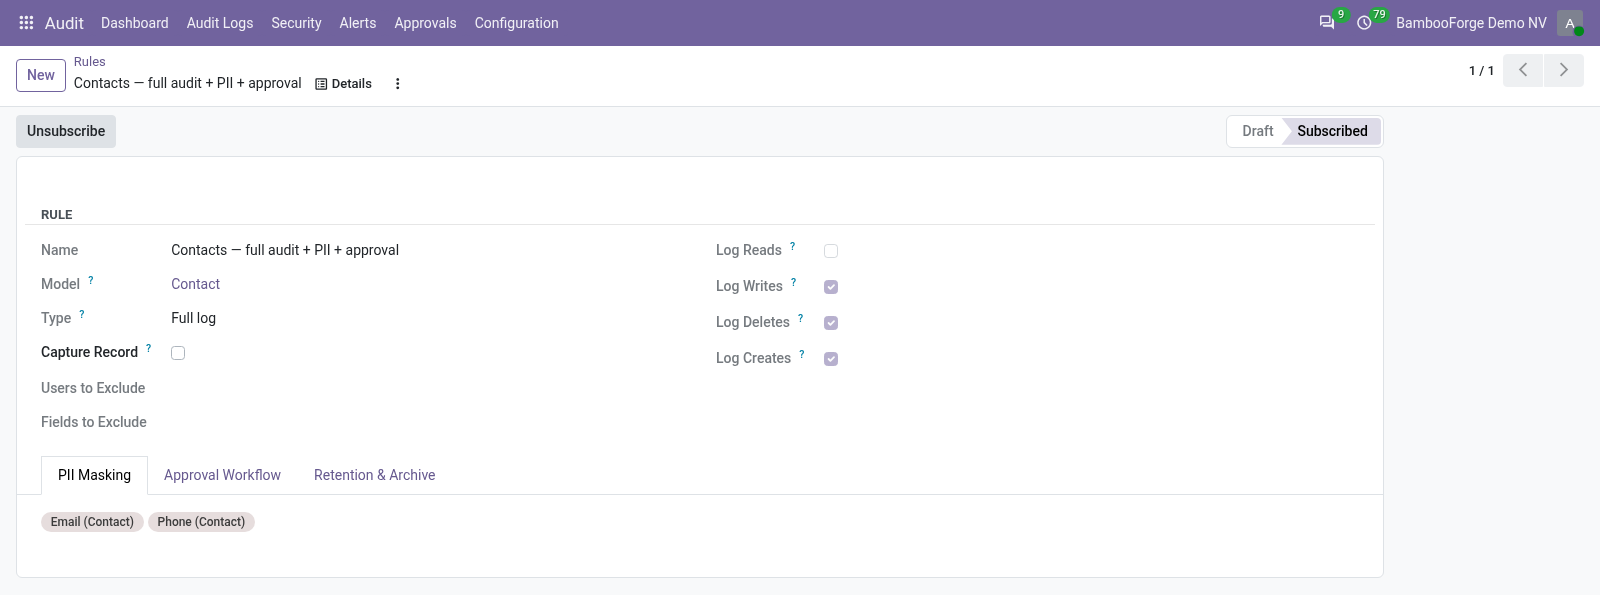The height and width of the screenshot is (595, 1600).
Task: Click the Details button
Action: (x=343, y=84)
